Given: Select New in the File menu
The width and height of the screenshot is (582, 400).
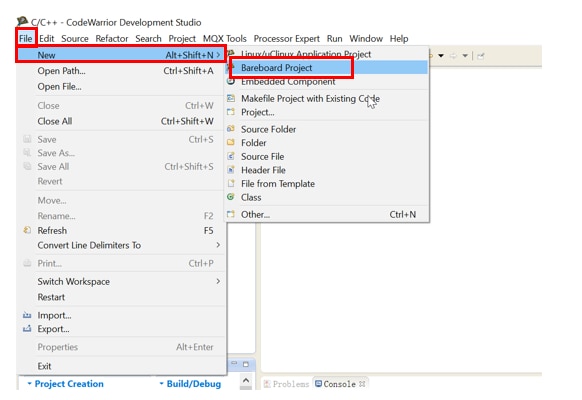Looking at the screenshot, I should [x=121, y=55].
